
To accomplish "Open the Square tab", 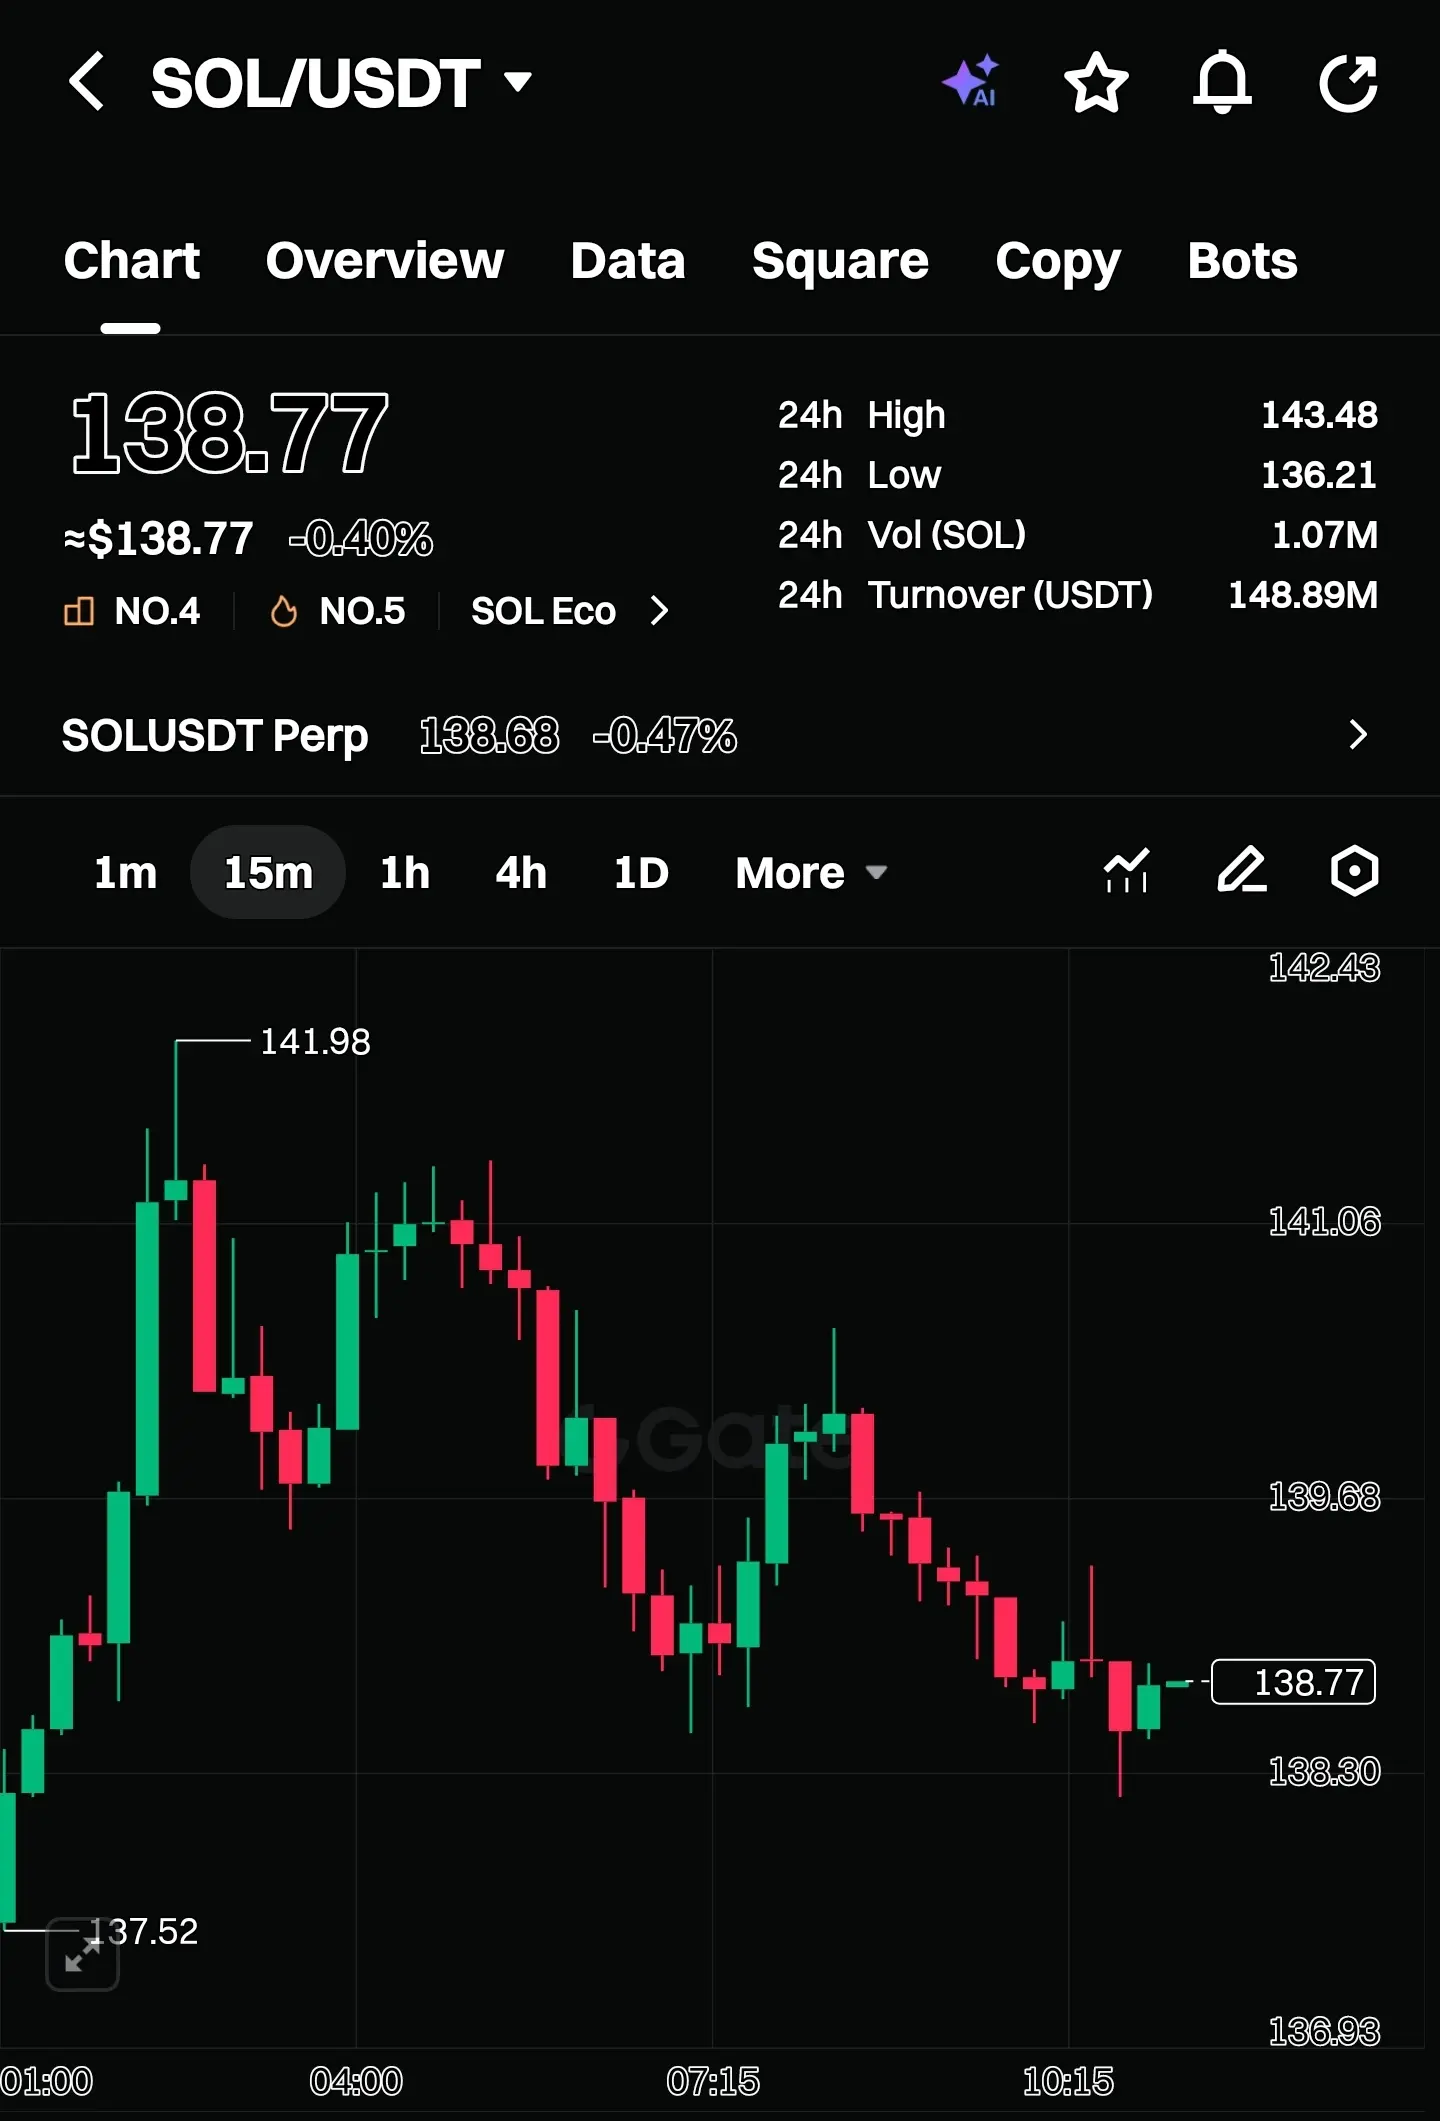I will pos(840,262).
